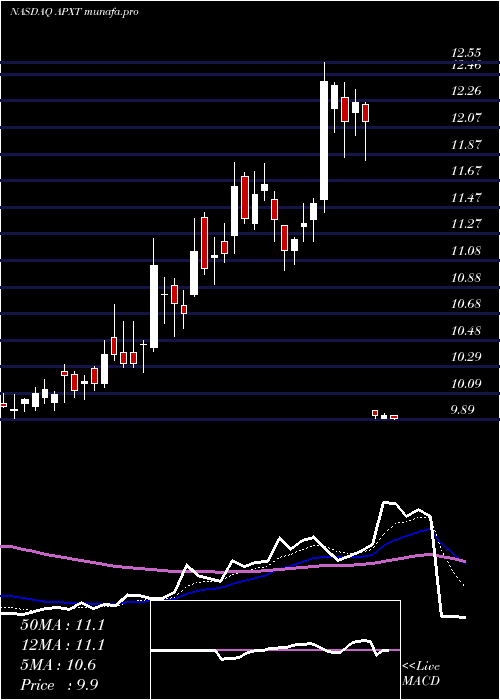Click the 12.07 price axis label
This screenshot has height=700, width=500.
pos(466,118)
